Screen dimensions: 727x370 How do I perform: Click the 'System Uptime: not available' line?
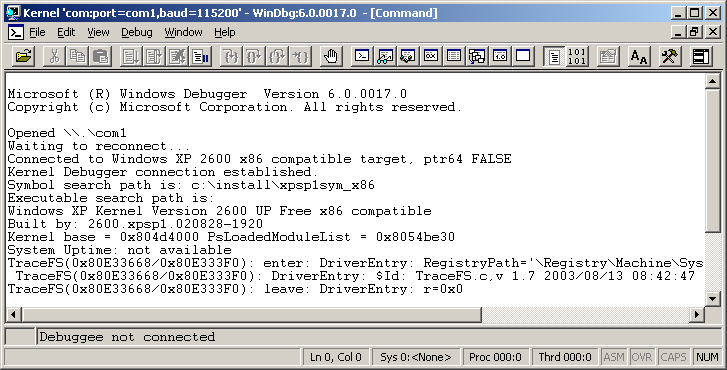(119, 250)
